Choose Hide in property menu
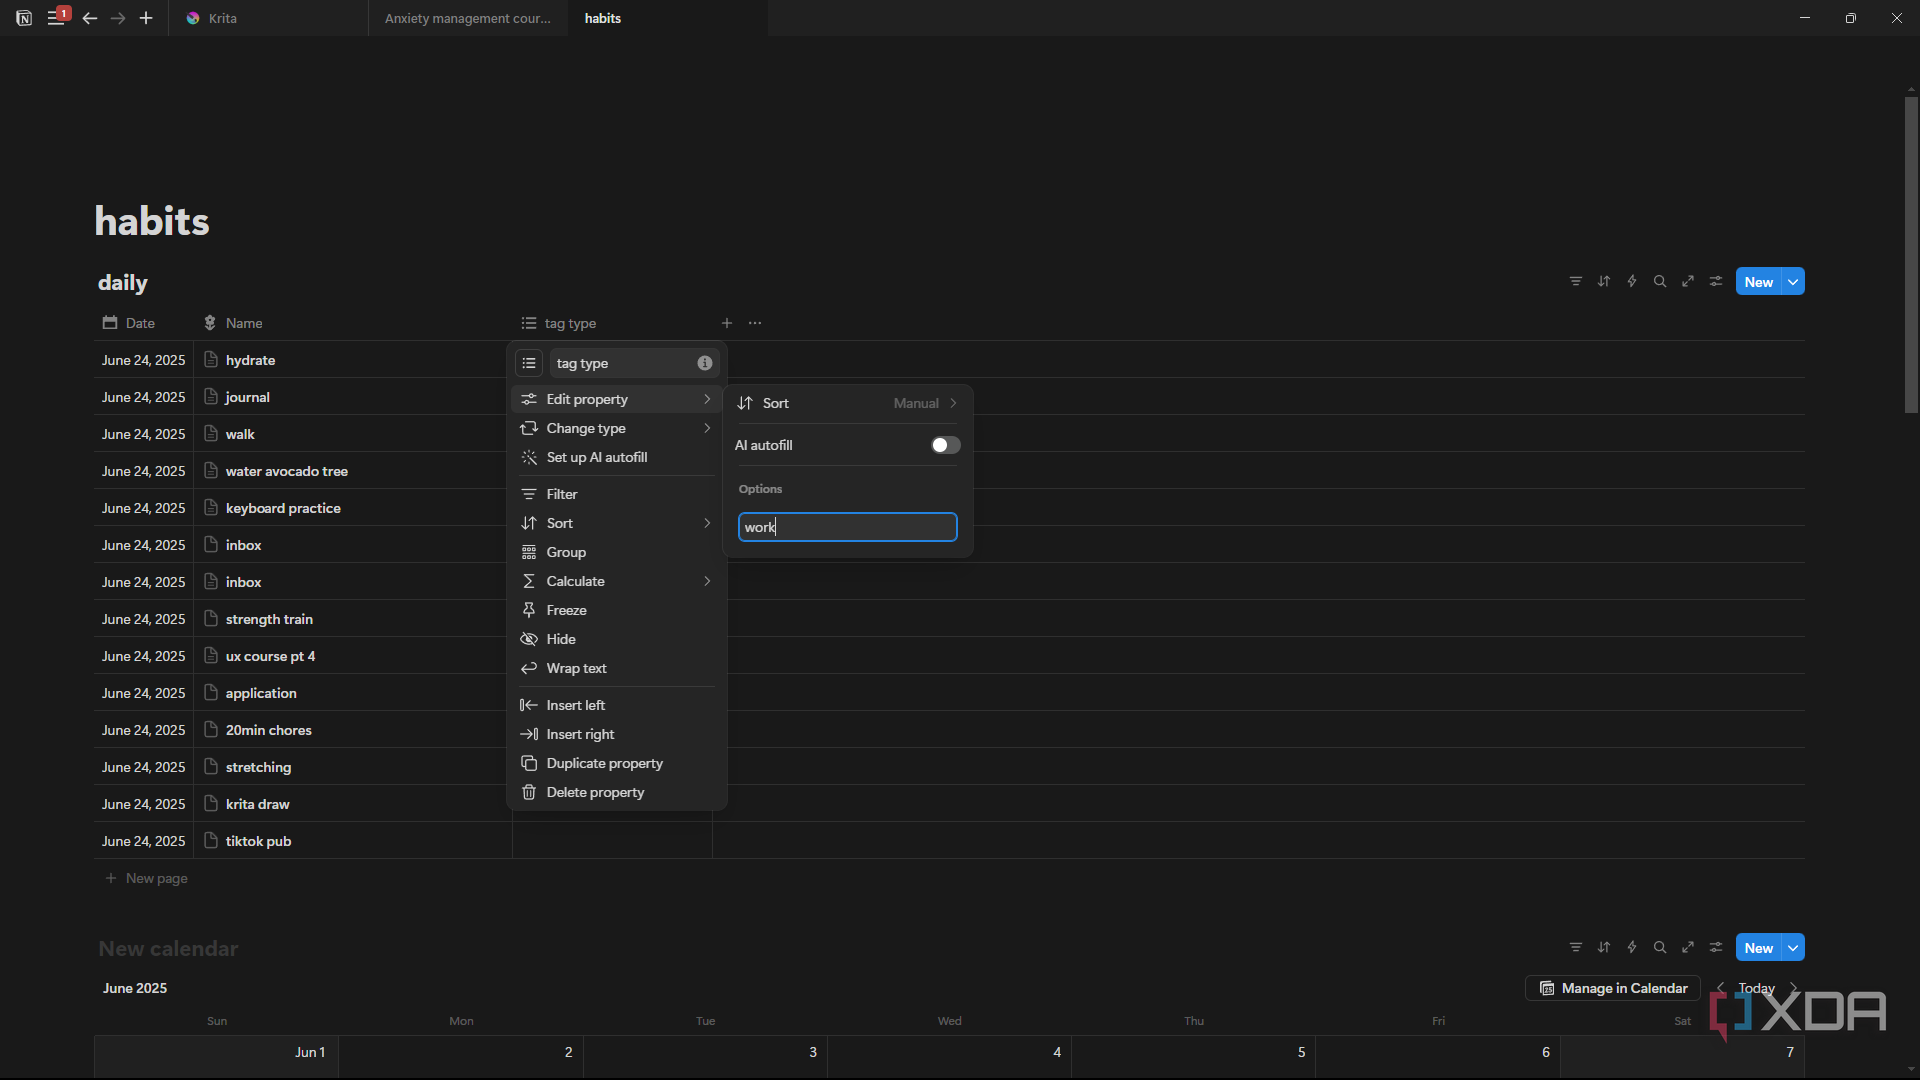Screen dimensions: 1920x1080 pos(617,639)
